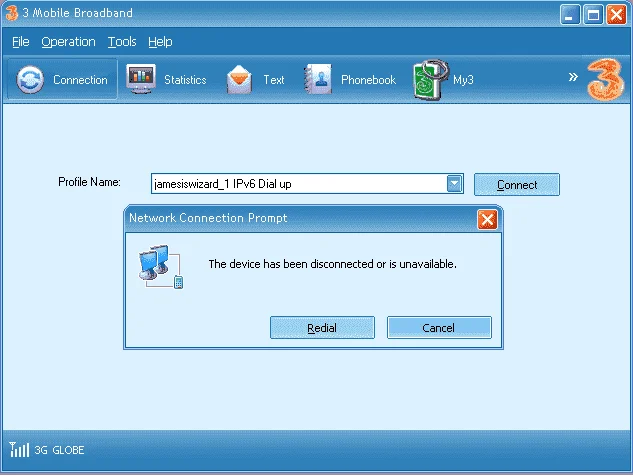Open the File menu
The height and width of the screenshot is (476, 633).
[x=21, y=42]
